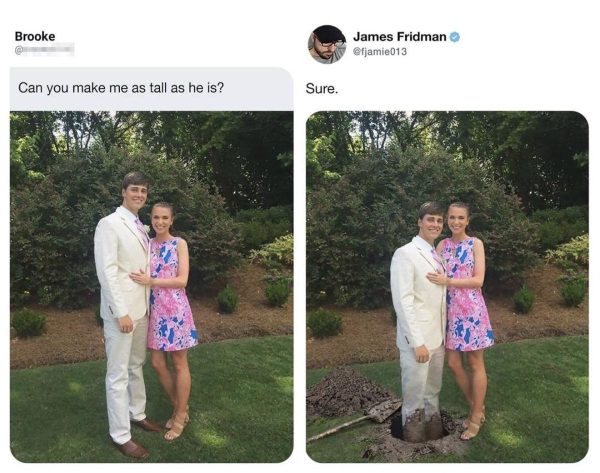Open Brooke's original photo
This screenshot has width=600, height=473.
click(152, 287)
